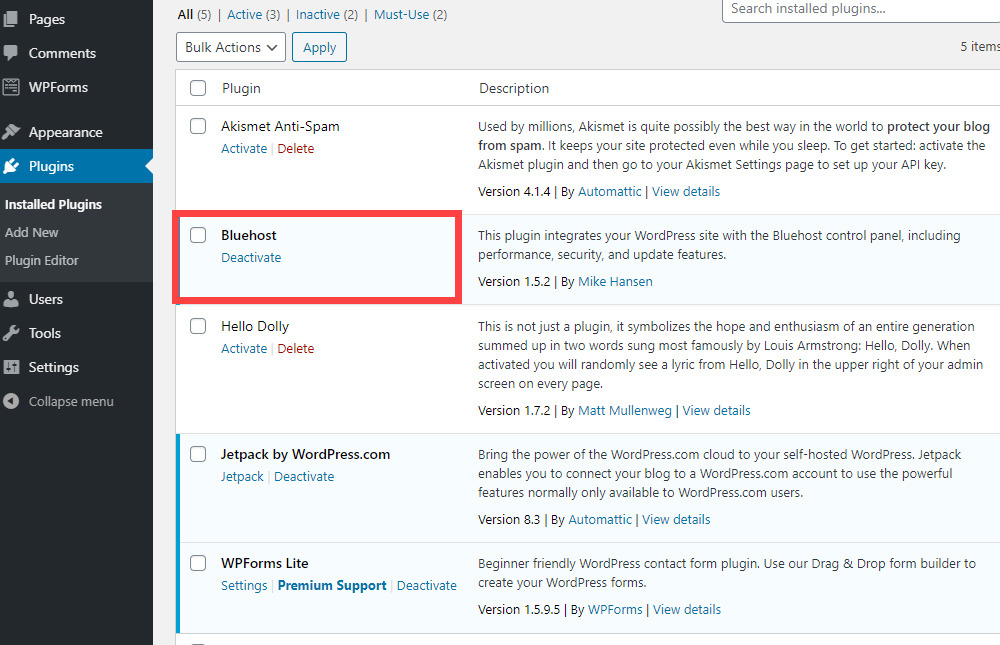Click the Bluehost plugin name
The height and width of the screenshot is (645, 1000).
(x=249, y=235)
